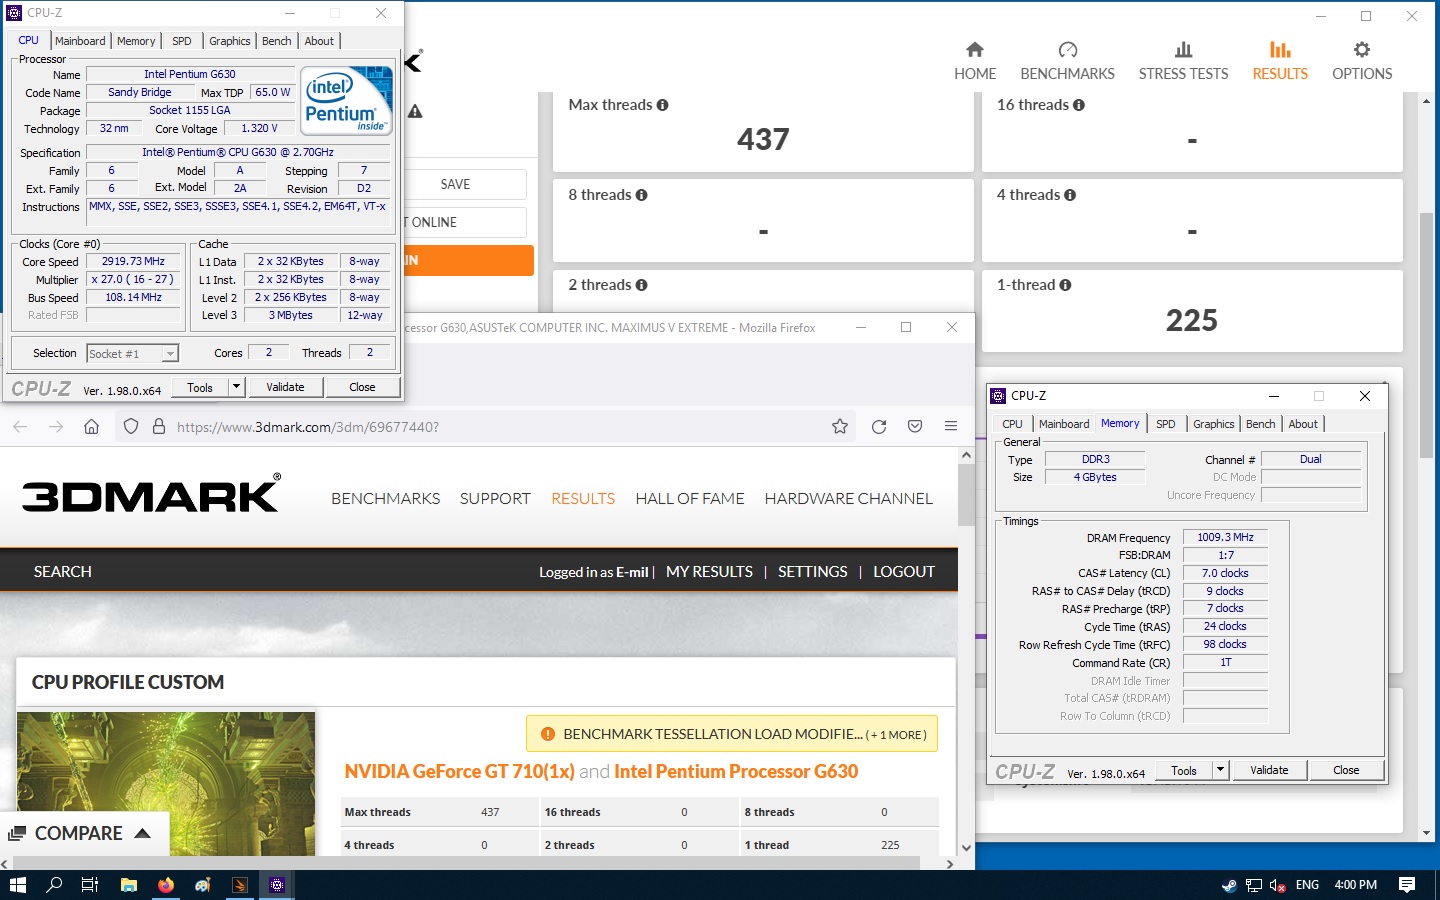Click HALL OF FAME on website
Viewport: 1440px width, 900px height.
pyautogui.click(x=690, y=498)
